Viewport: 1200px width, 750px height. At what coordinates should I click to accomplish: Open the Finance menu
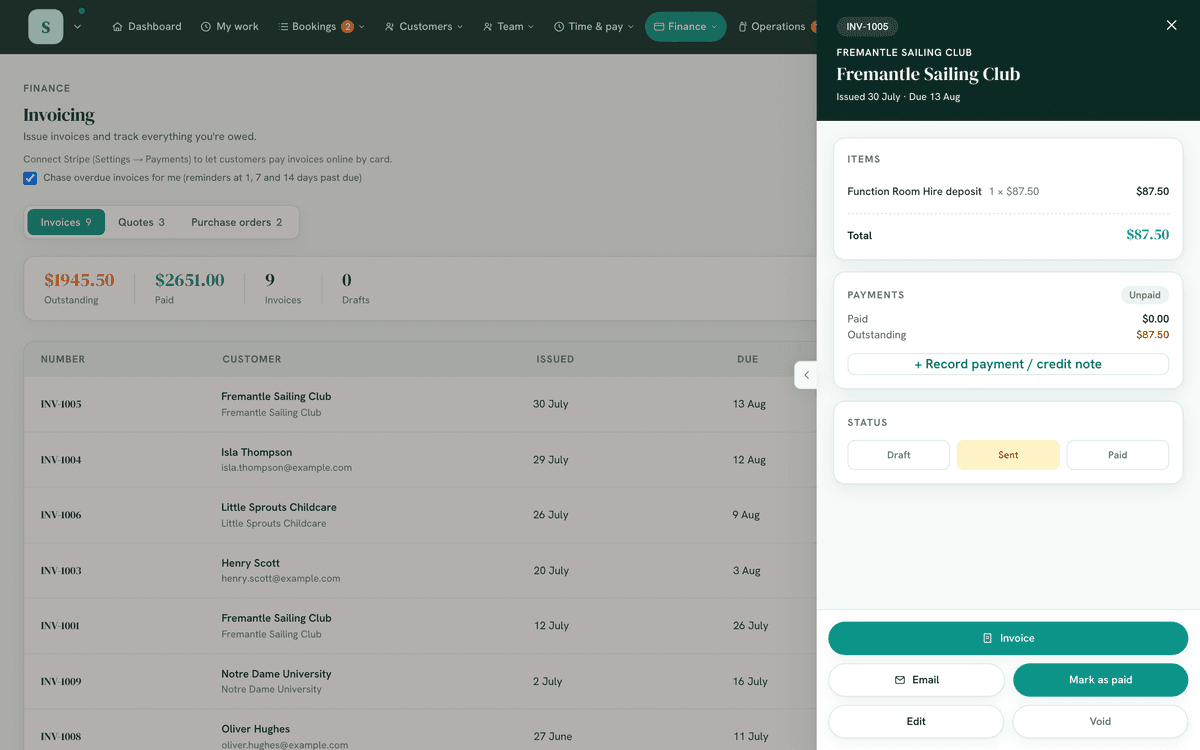tap(685, 27)
